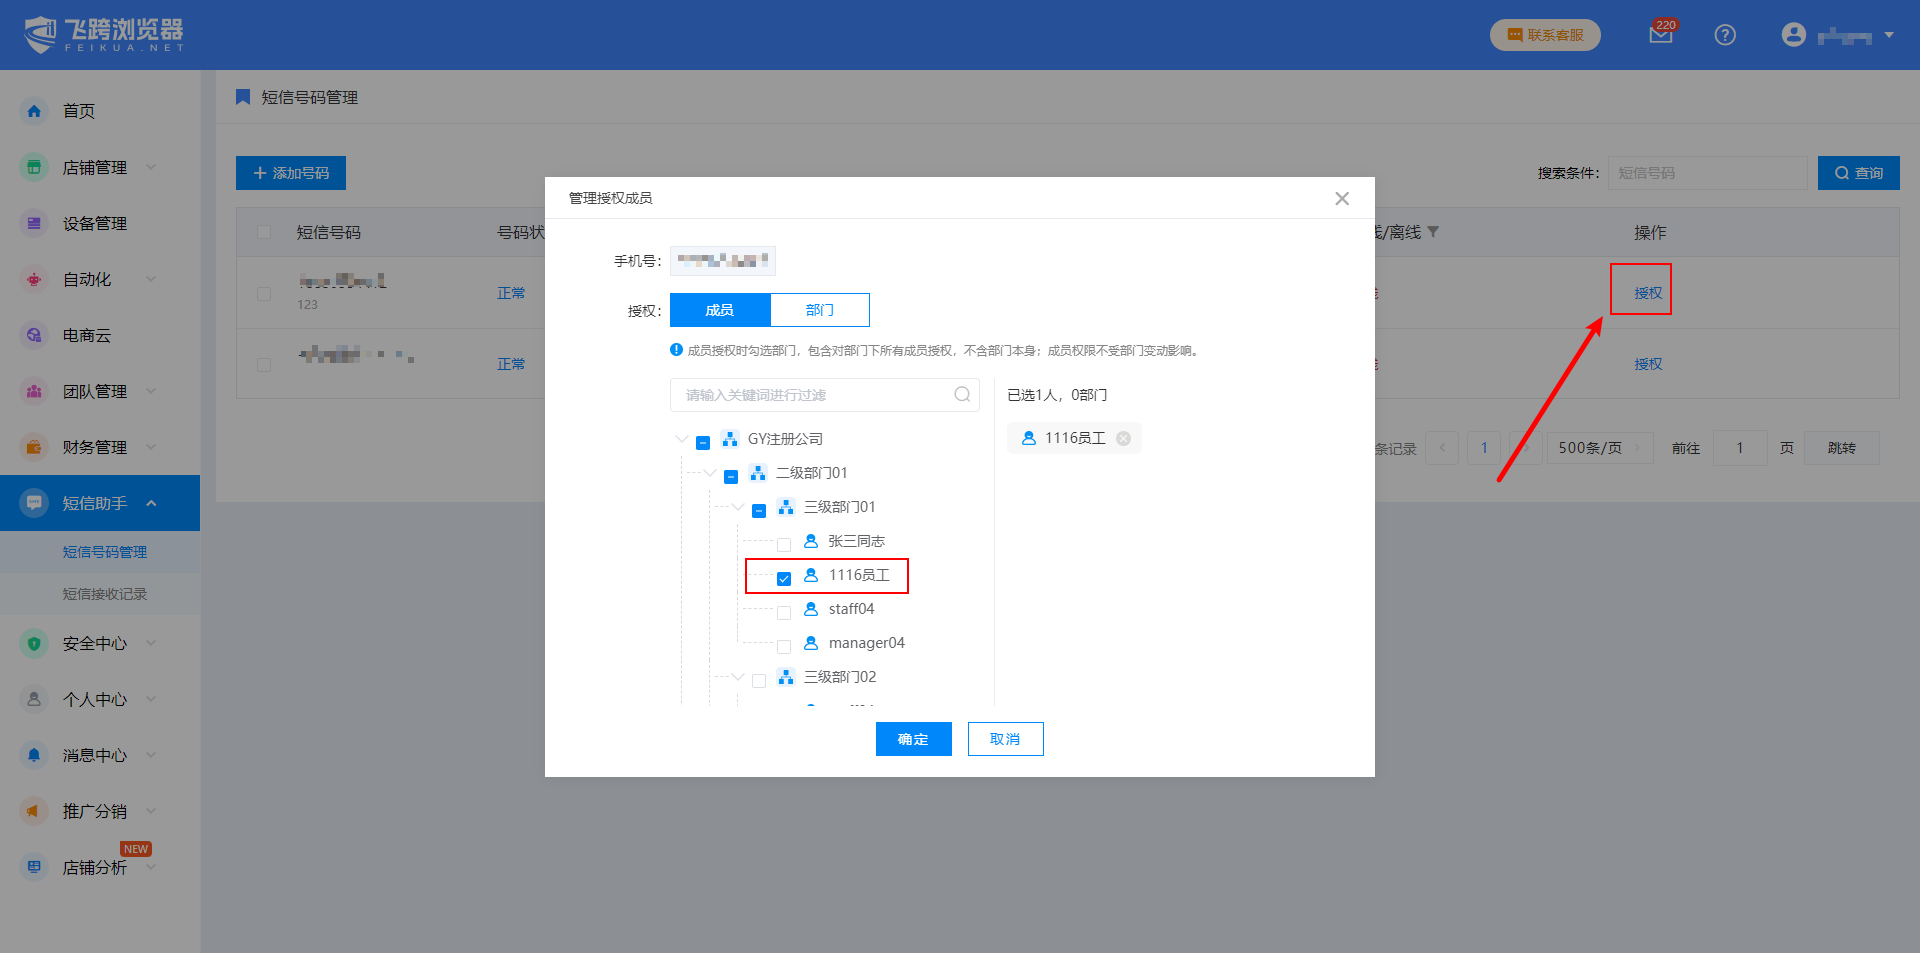Click the 取消 button to cancel
This screenshot has width=1920, height=953.
[x=1005, y=739]
